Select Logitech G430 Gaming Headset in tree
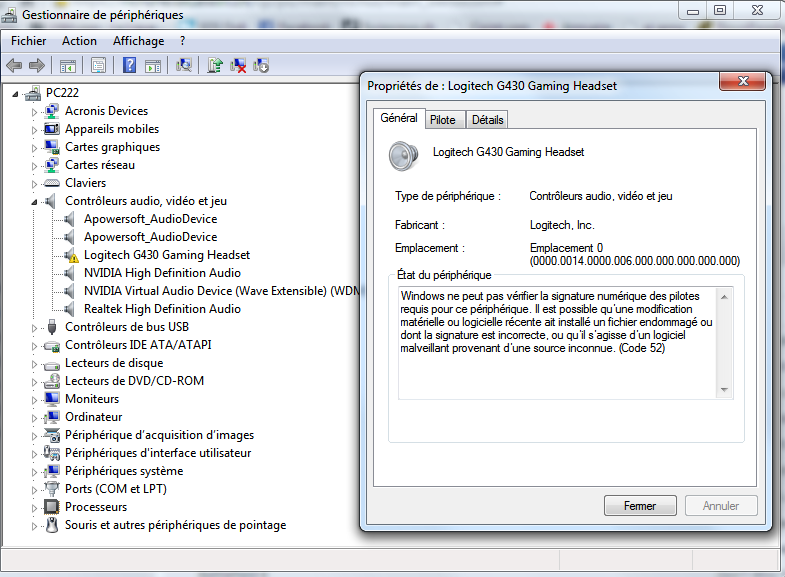 [x=167, y=255]
